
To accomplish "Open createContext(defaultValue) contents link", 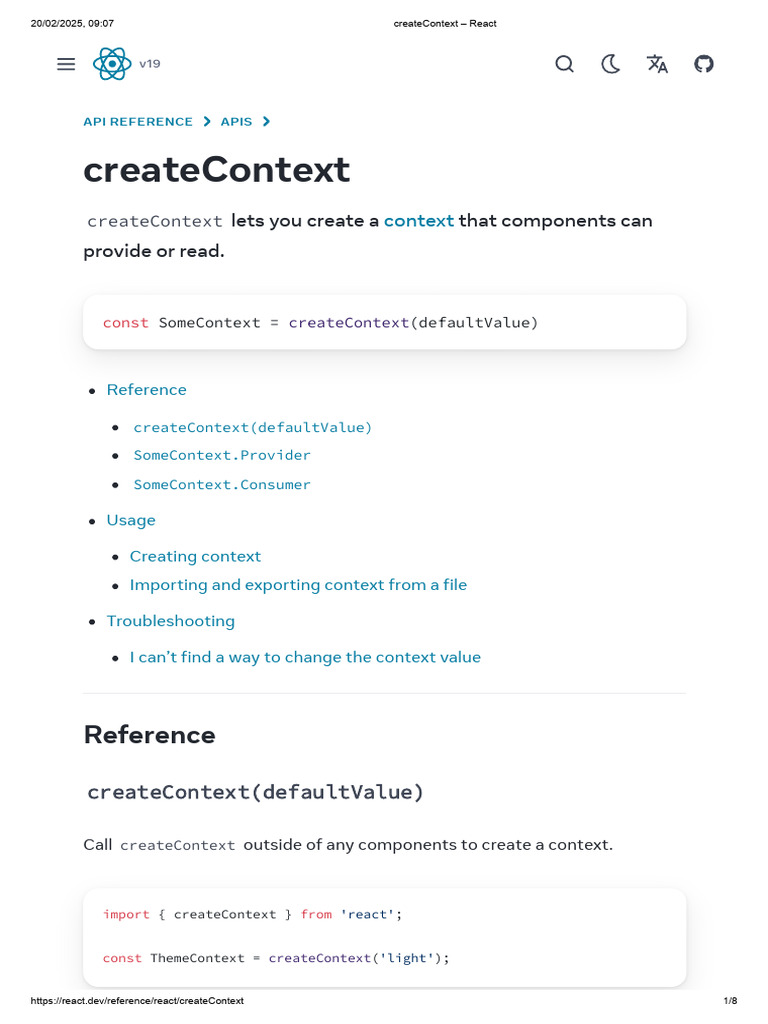I will [252, 427].
